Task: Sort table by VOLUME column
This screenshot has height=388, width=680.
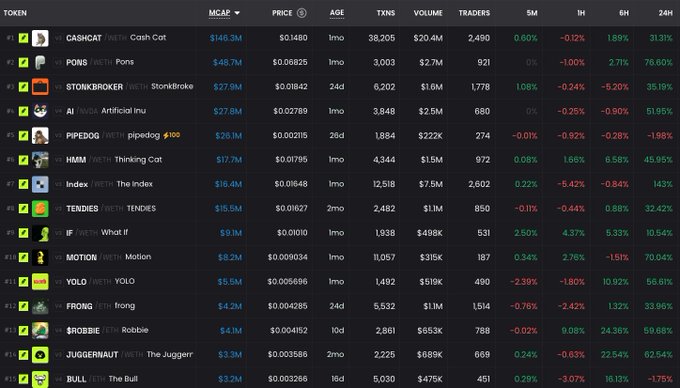Action: tap(428, 13)
